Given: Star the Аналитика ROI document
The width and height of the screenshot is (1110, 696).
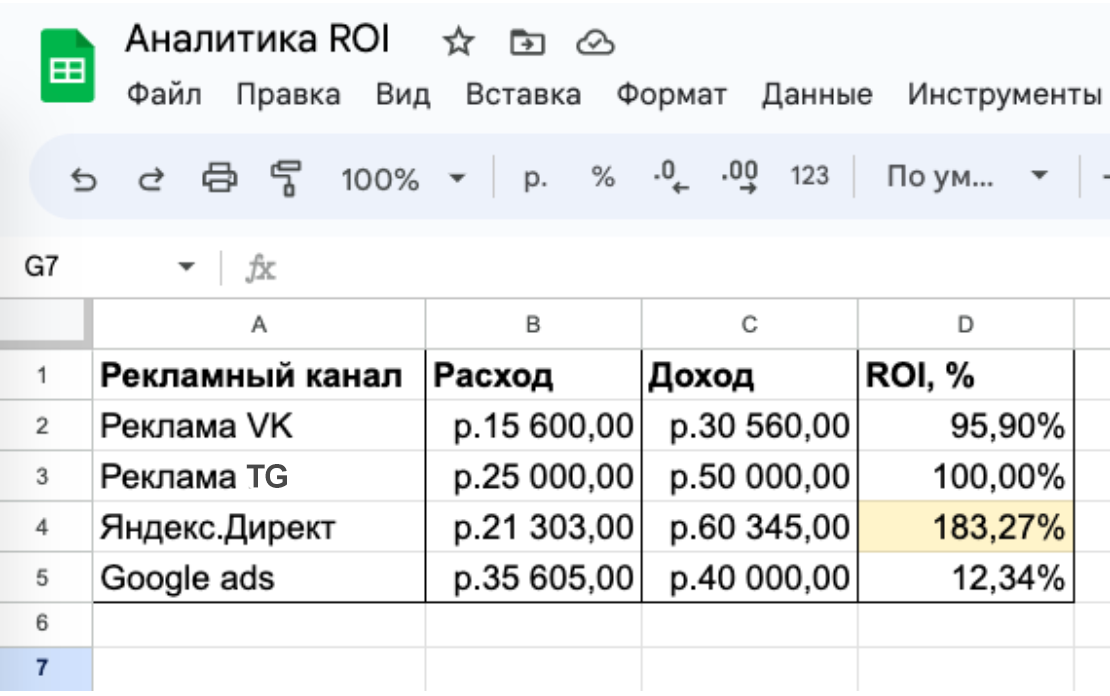Looking at the screenshot, I should pyautogui.click(x=457, y=43).
